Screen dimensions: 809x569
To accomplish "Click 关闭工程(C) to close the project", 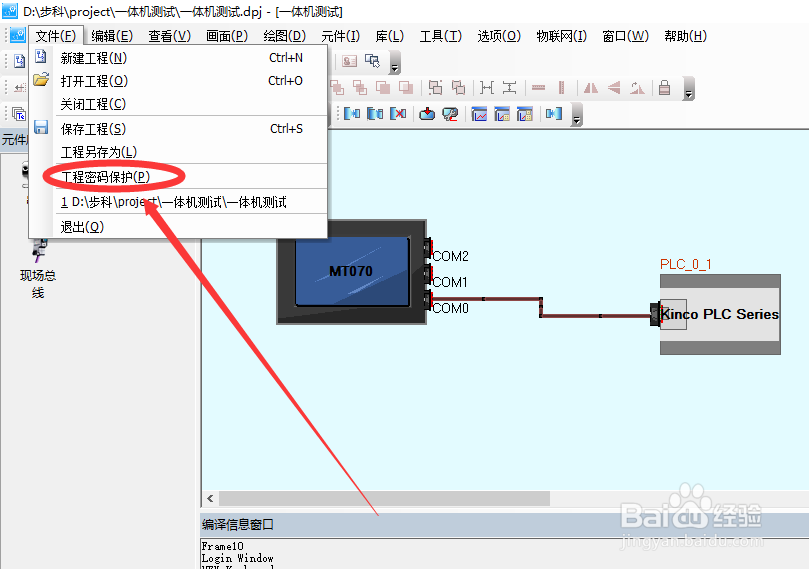I will click(178, 104).
